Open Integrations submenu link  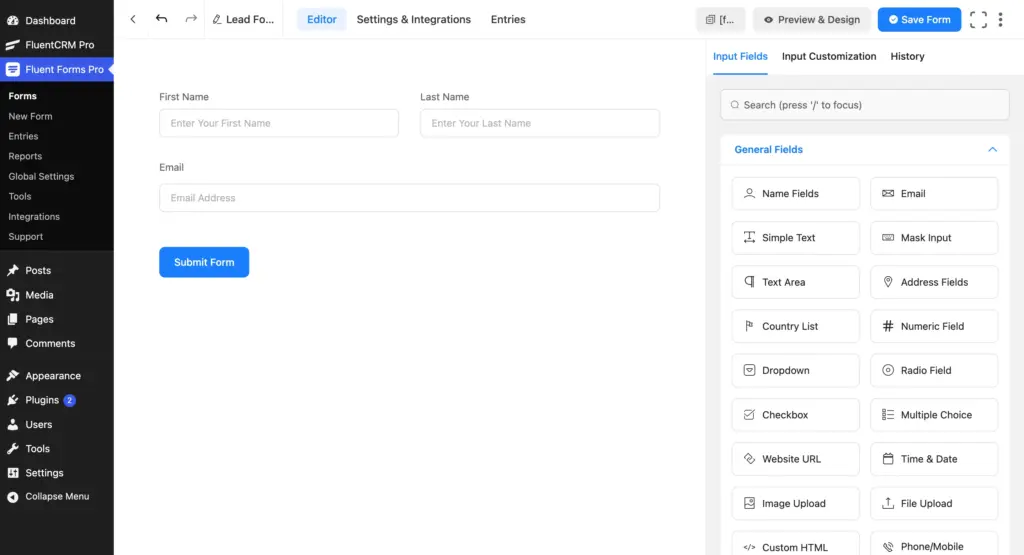[x=34, y=216]
